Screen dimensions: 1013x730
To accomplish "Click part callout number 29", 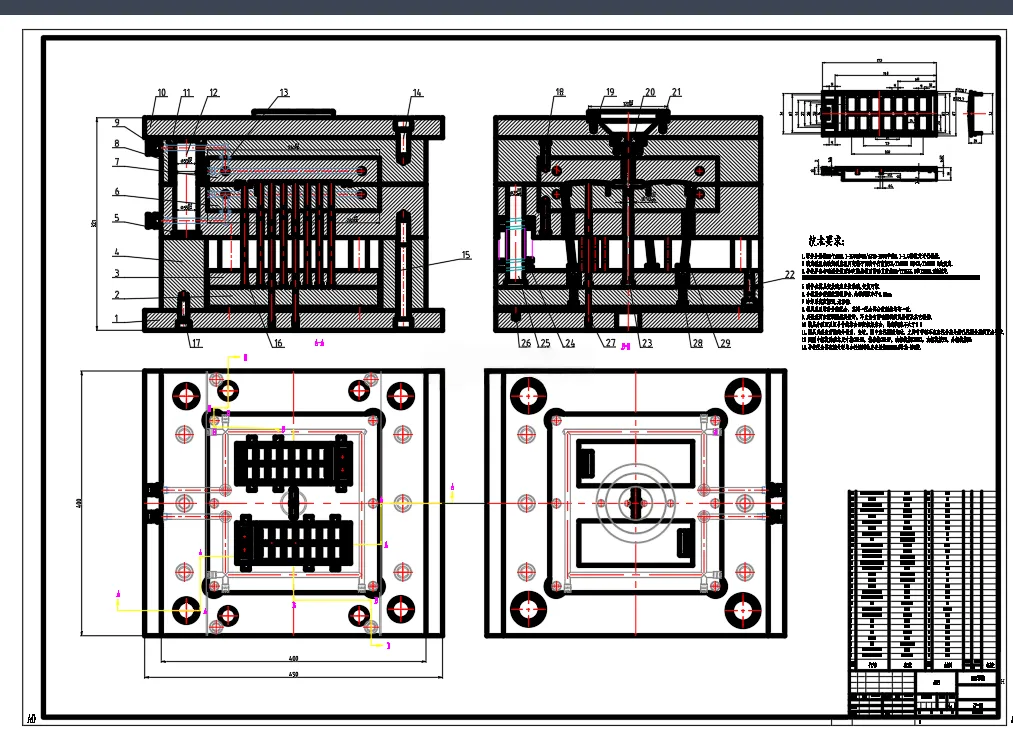I will click(x=725, y=343).
